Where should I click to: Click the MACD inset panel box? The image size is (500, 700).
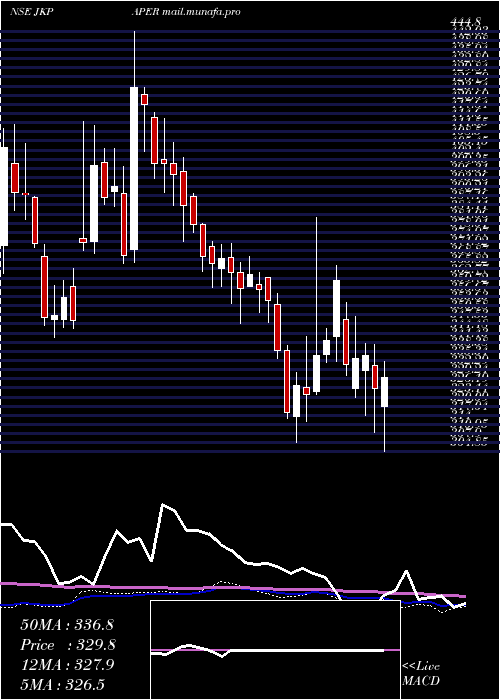pyautogui.click(x=275, y=650)
